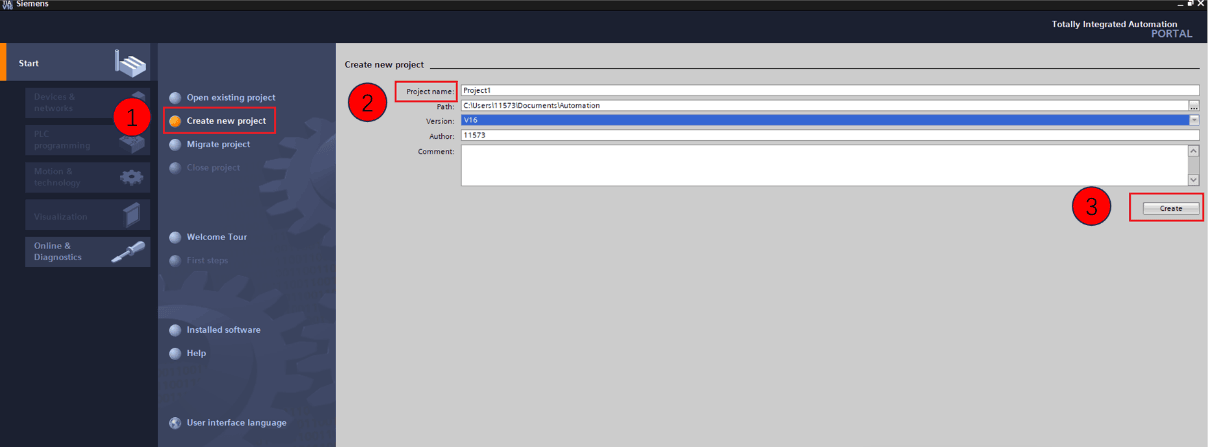The height and width of the screenshot is (447, 1208).
Task: Click the Open existing project bullet icon
Action: point(176,98)
